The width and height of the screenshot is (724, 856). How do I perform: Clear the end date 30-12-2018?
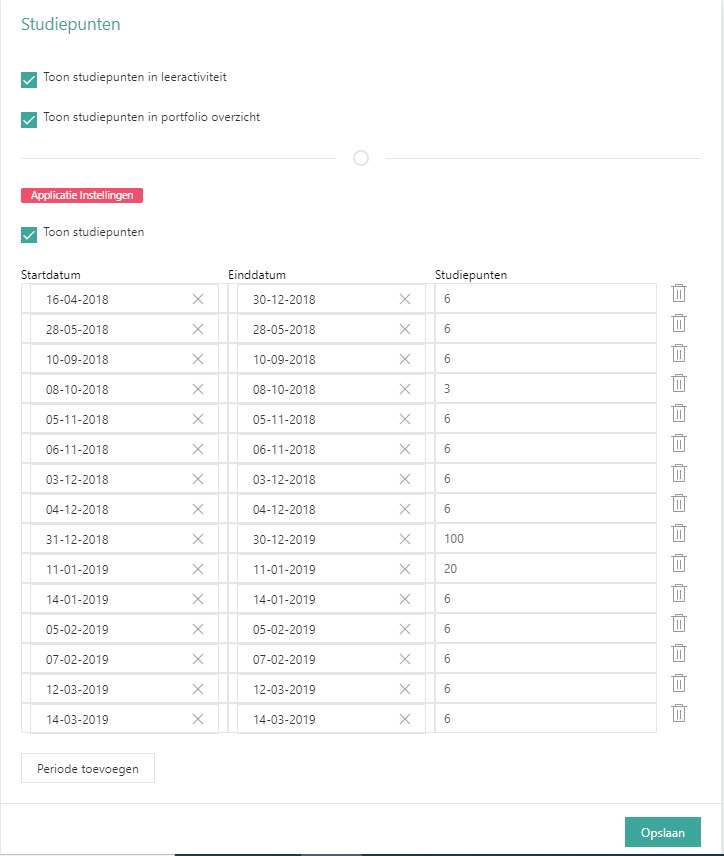tap(405, 299)
